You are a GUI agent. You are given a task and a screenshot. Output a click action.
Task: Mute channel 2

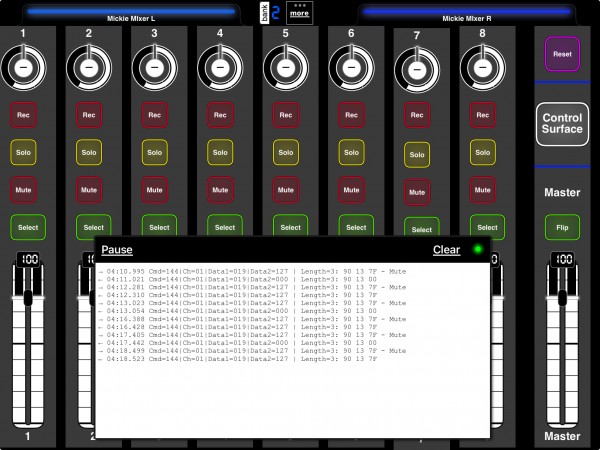(89, 190)
